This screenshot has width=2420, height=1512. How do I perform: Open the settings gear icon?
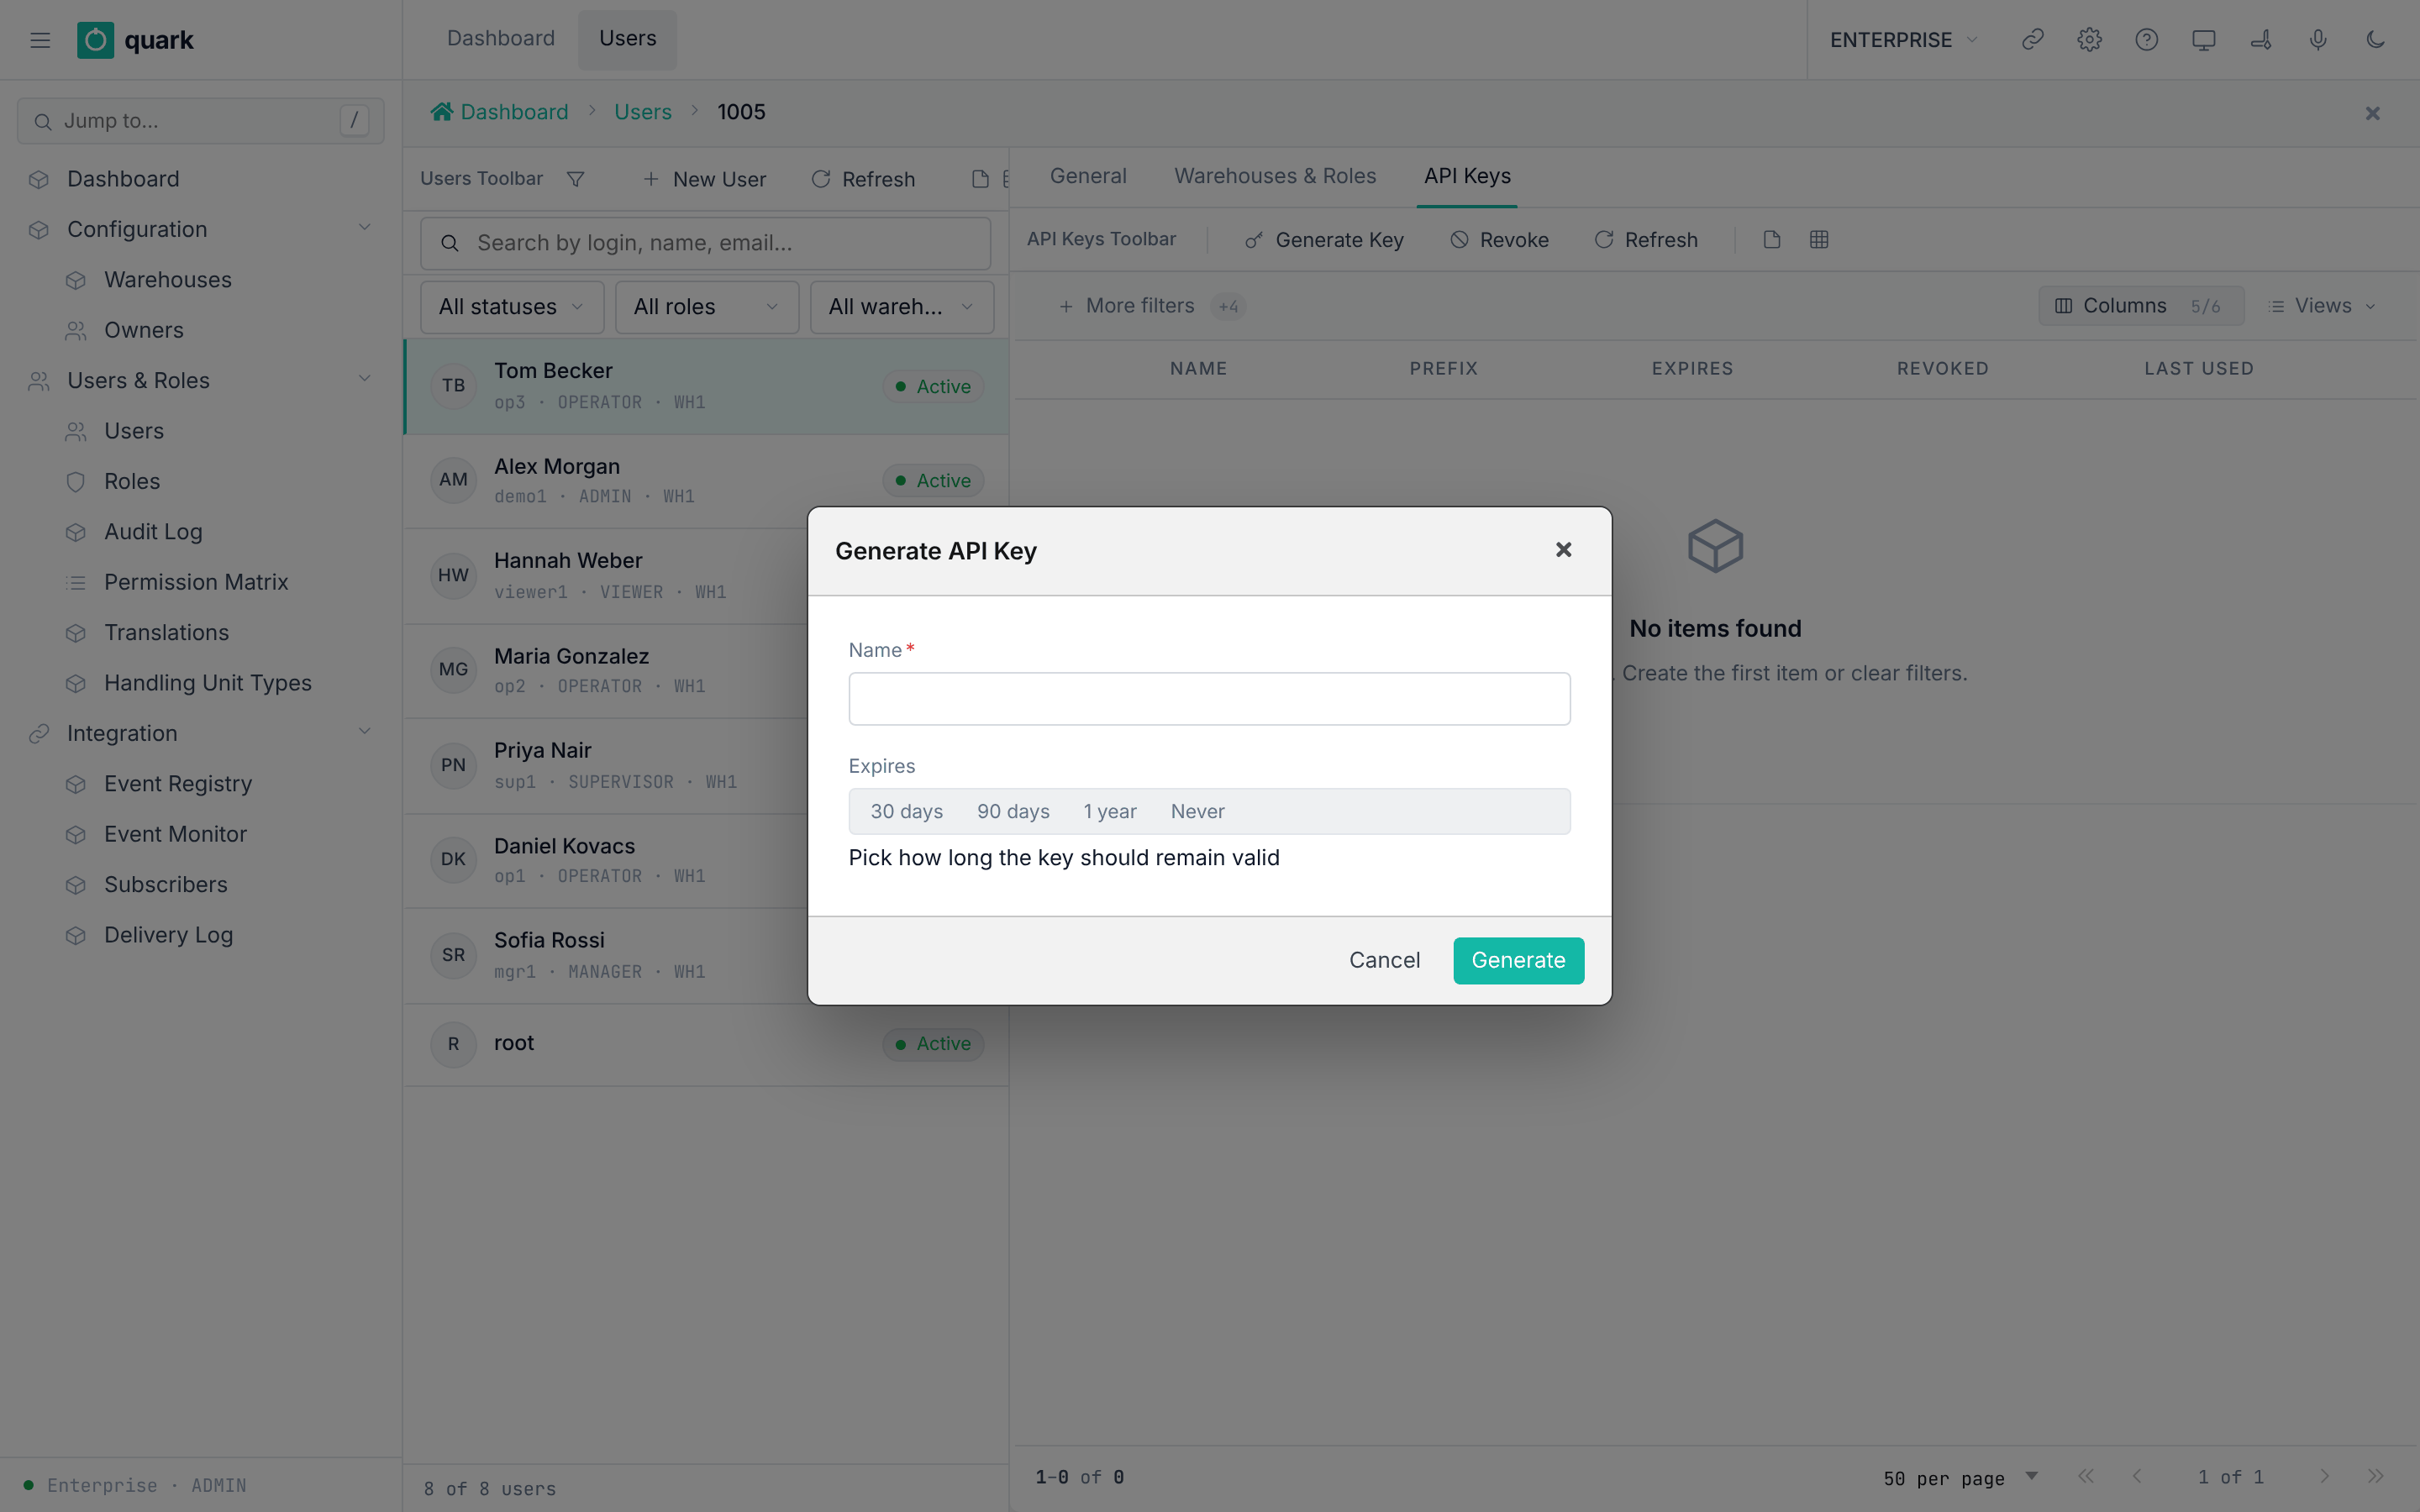click(x=2089, y=40)
